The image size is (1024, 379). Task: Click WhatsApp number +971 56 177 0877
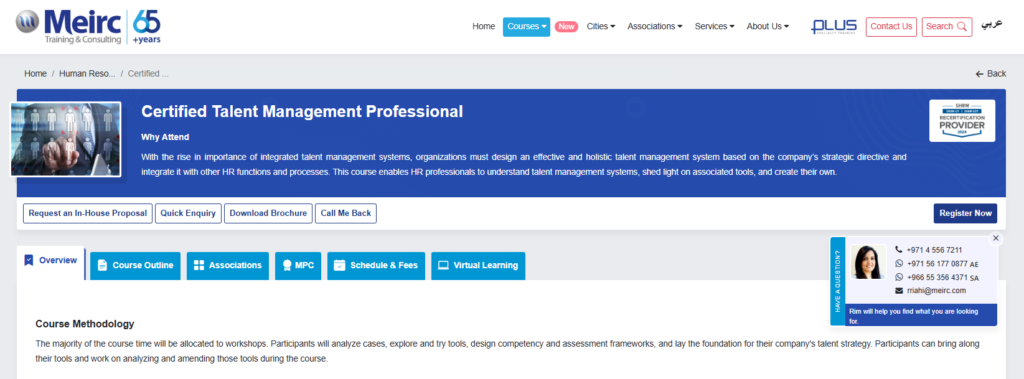pyautogui.click(x=937, y=263)
